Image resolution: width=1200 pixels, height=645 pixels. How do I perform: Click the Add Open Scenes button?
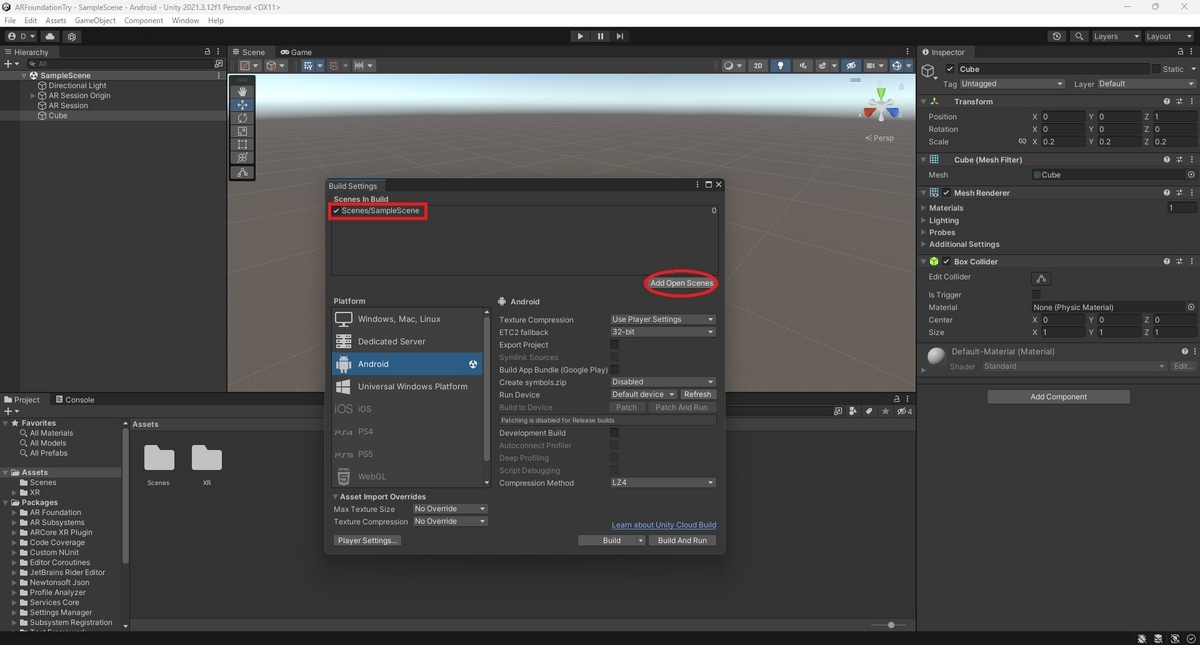pyautogui.click(x=682, y=283)
